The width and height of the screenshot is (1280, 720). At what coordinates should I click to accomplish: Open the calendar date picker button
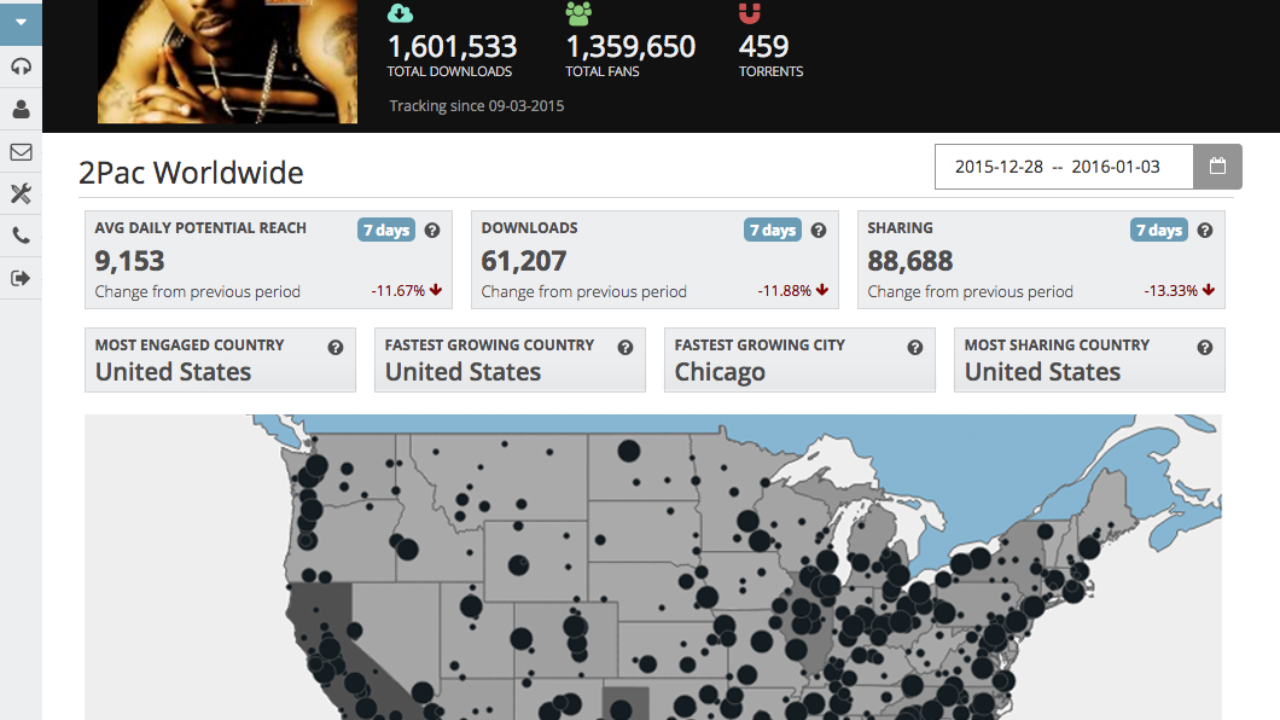1217,167
